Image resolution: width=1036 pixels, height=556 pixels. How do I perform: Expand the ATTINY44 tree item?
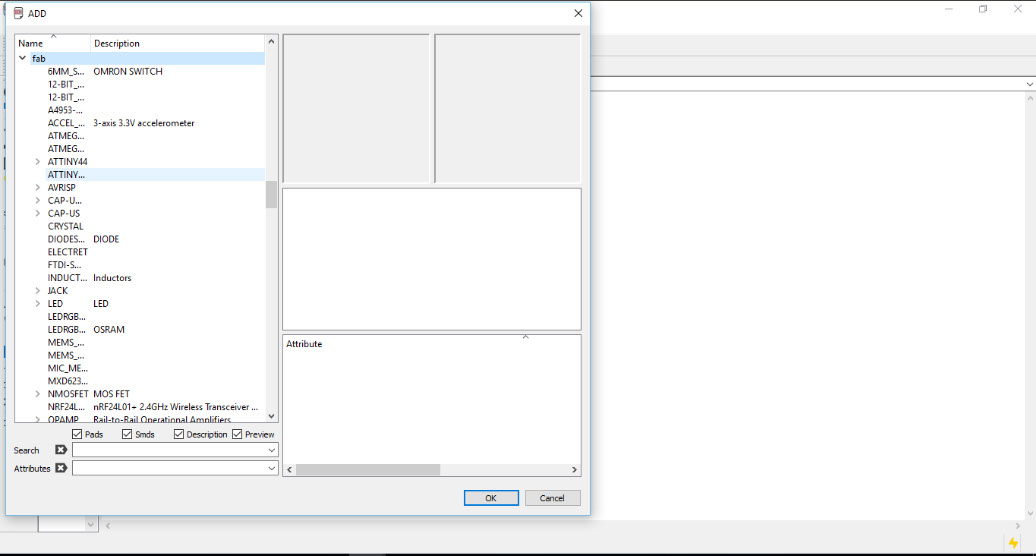click(38, 161)
